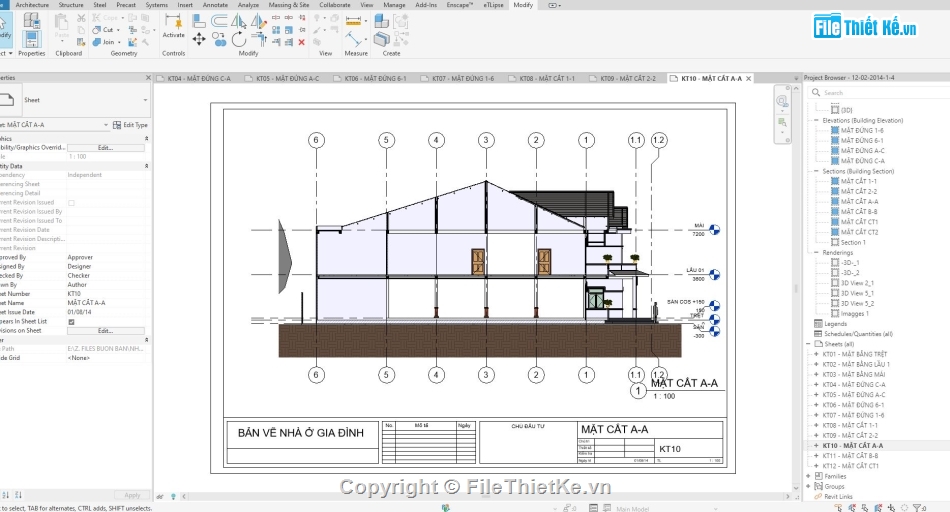This screenshot has height=512, width=950.
Task: Click the zoom region icon in navigation bar
Action: pos(782,122)
